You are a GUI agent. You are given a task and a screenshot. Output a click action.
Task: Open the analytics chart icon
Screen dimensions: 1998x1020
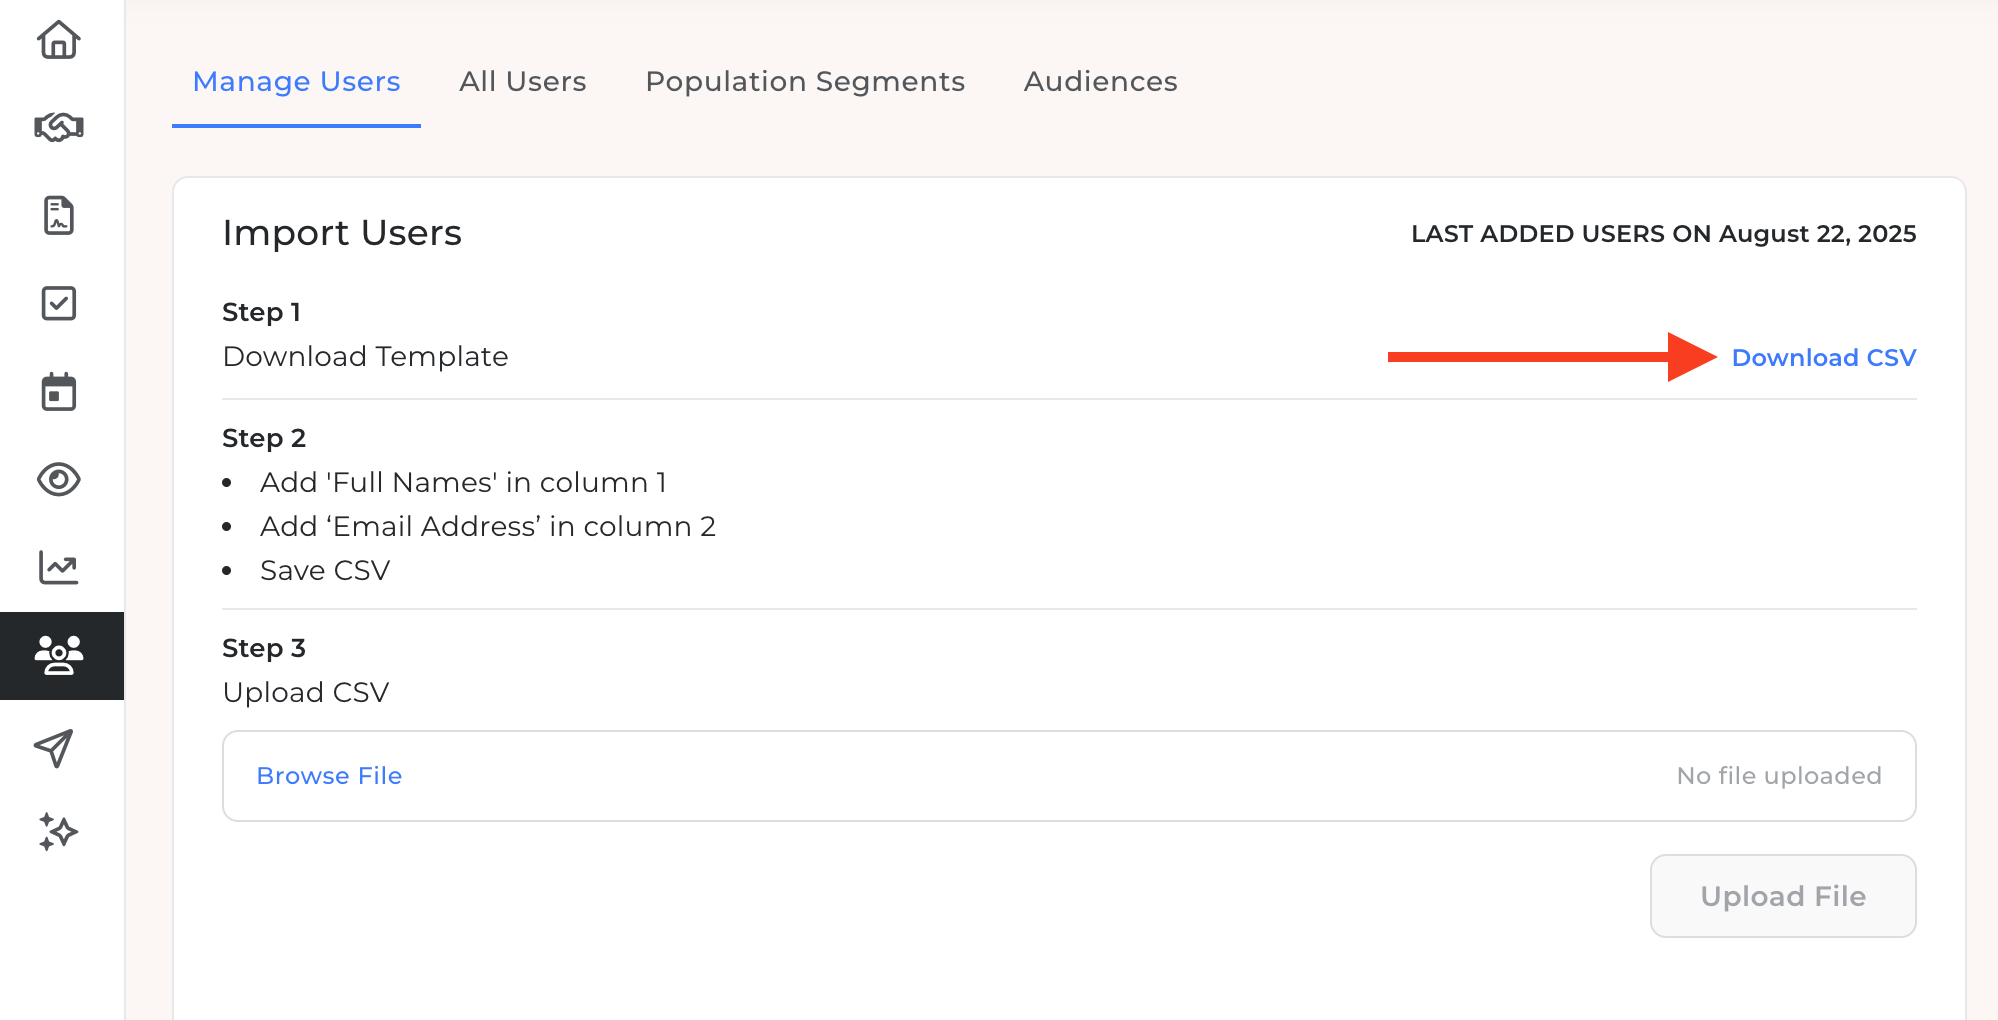tap(59, 567)
